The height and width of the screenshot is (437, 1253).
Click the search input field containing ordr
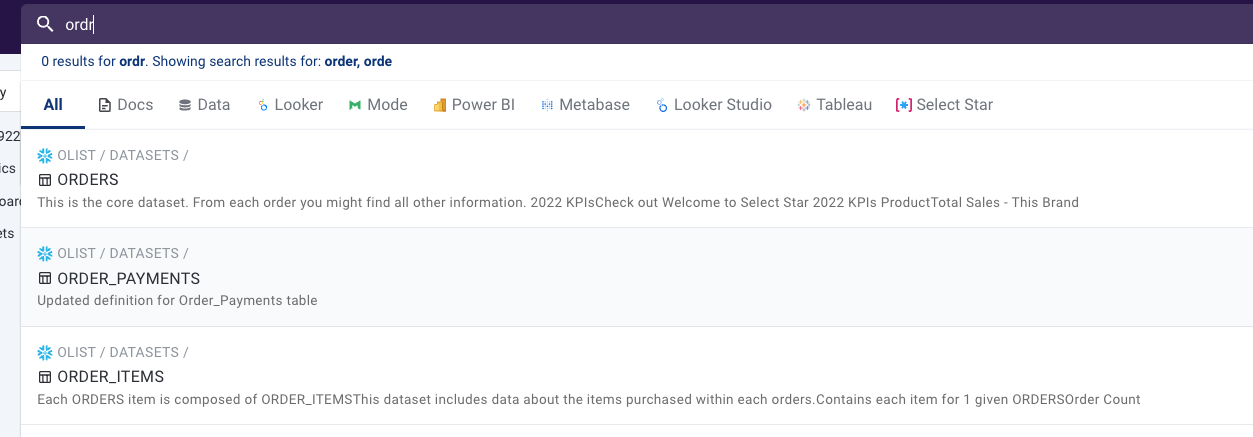coord(600,25)
